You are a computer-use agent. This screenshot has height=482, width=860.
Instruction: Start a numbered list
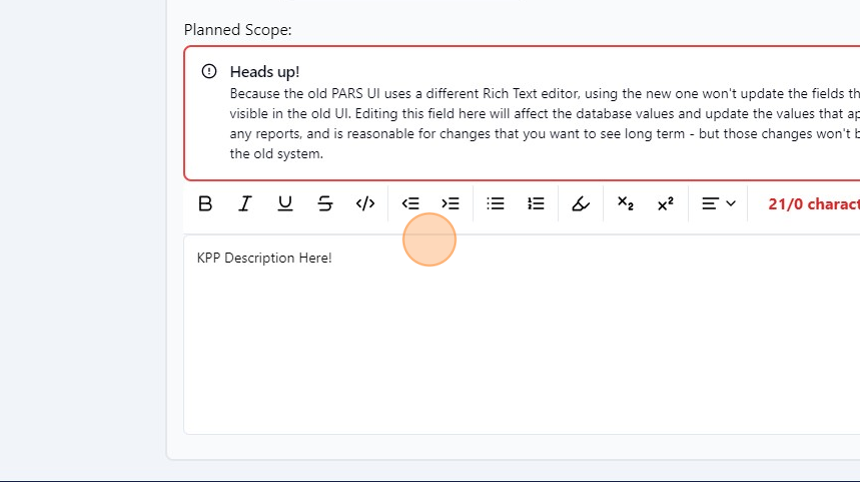(536, 204)
